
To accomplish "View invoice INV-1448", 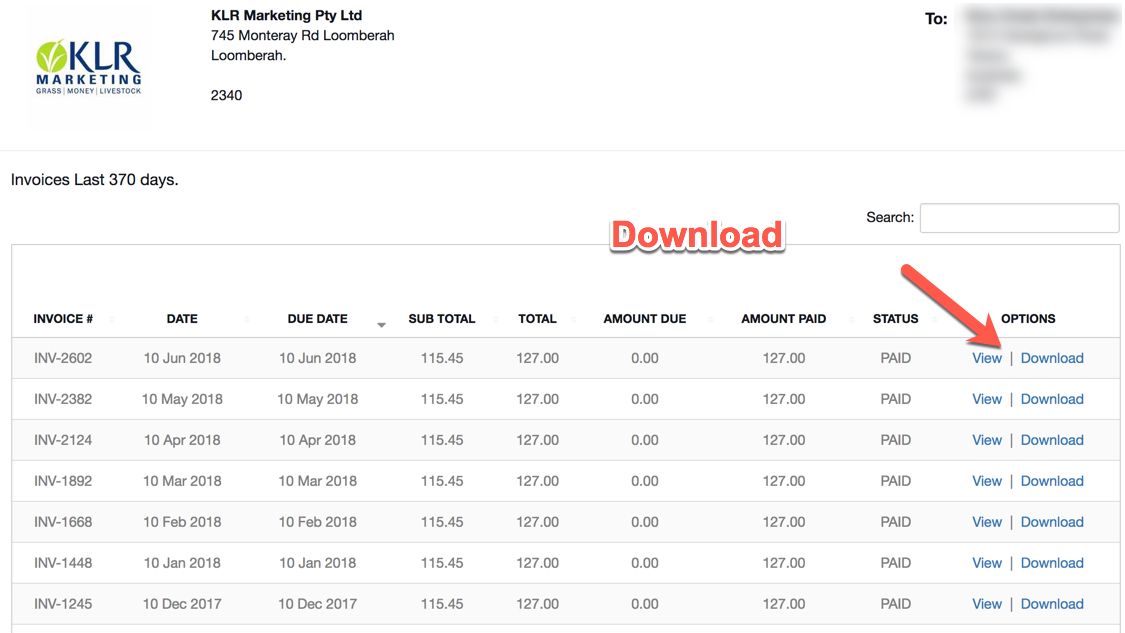I will (986, 563).
